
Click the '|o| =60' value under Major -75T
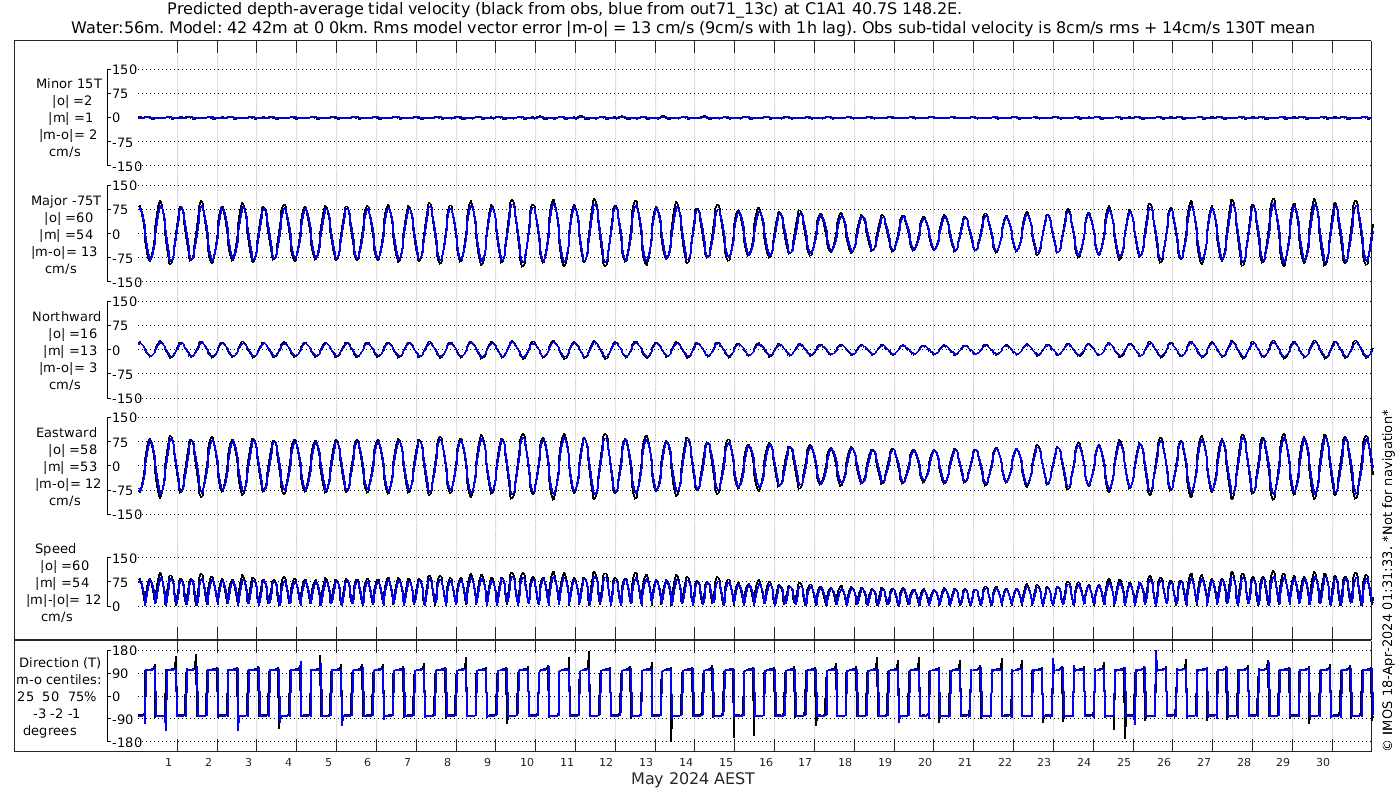pos(68,218)
